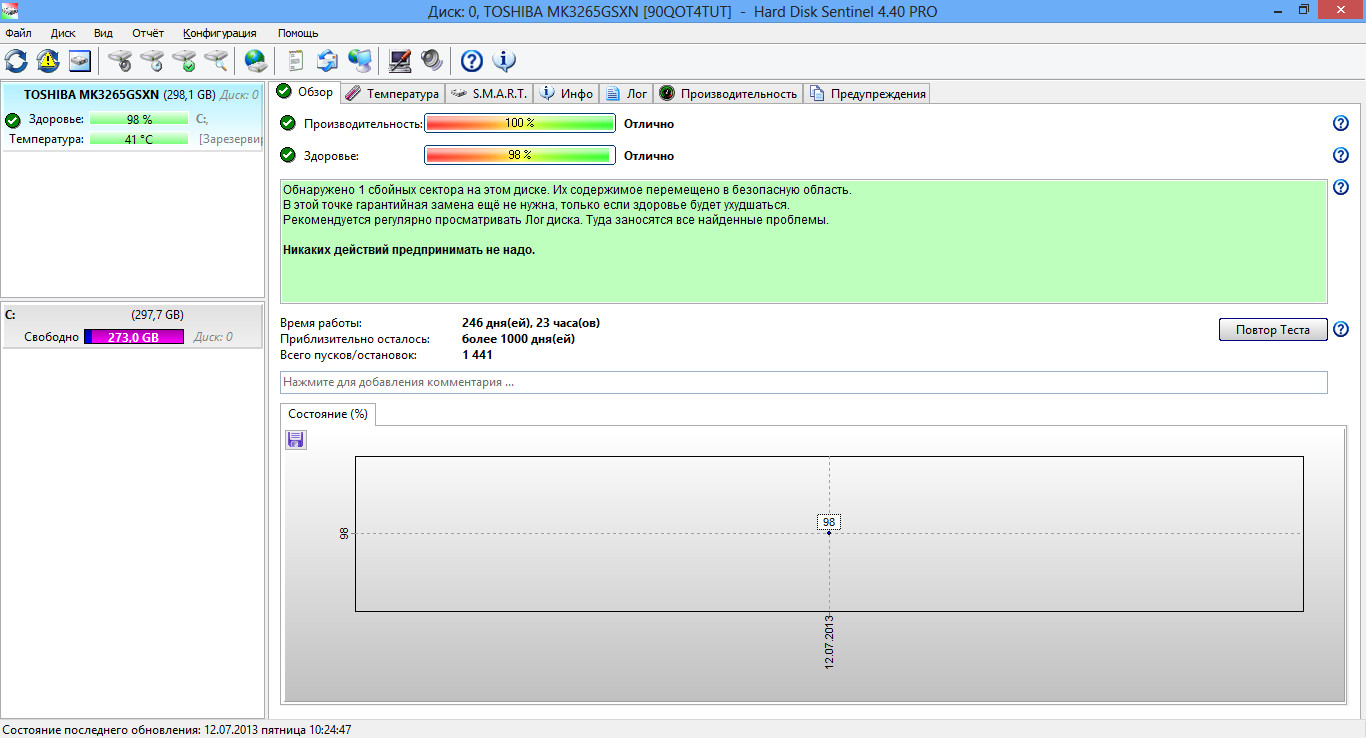Click the disk with green checkmark icon
Image resolution: width=1366 pixels, height=738 pixels.
coord(184,61)
